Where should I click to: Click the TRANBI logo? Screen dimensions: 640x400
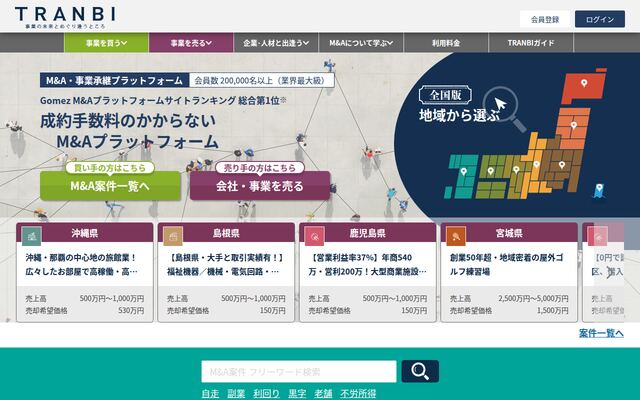(65, 17)
